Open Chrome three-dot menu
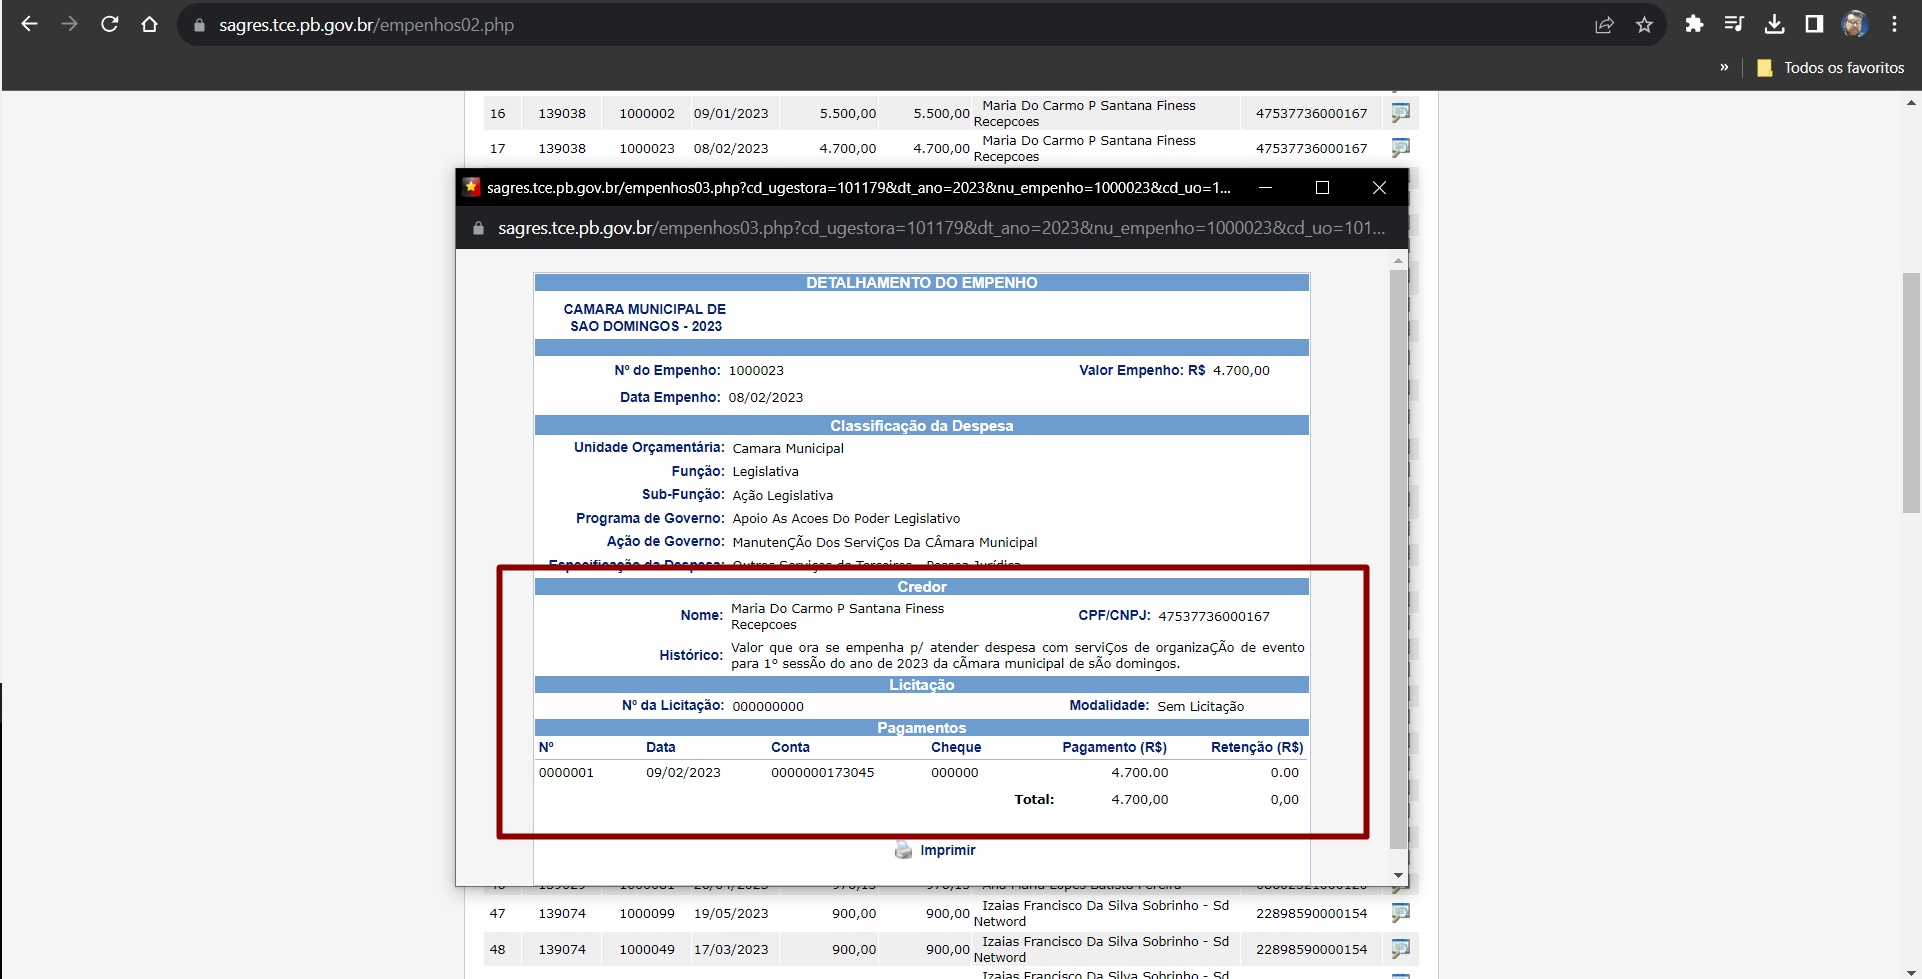Viewport: 1922px width, 979px height. (1894, 25)
